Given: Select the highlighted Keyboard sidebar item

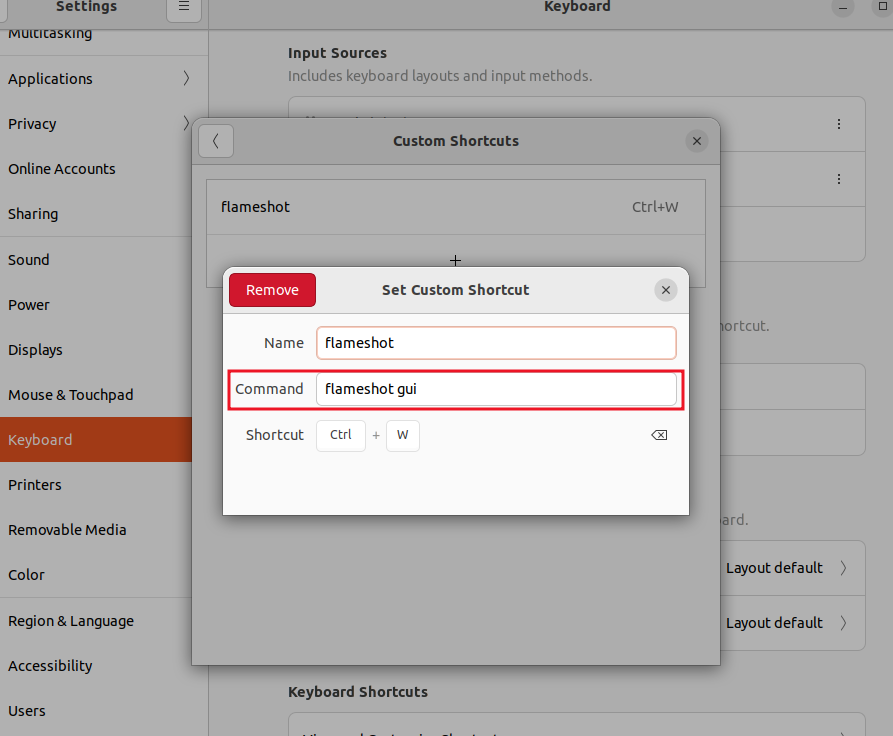Looking at the screenshot, I should [96, 440].
